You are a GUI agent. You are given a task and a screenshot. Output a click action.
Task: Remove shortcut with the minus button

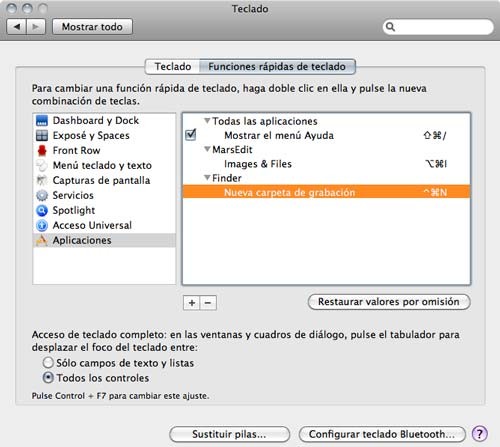click(x=208, y=303)
